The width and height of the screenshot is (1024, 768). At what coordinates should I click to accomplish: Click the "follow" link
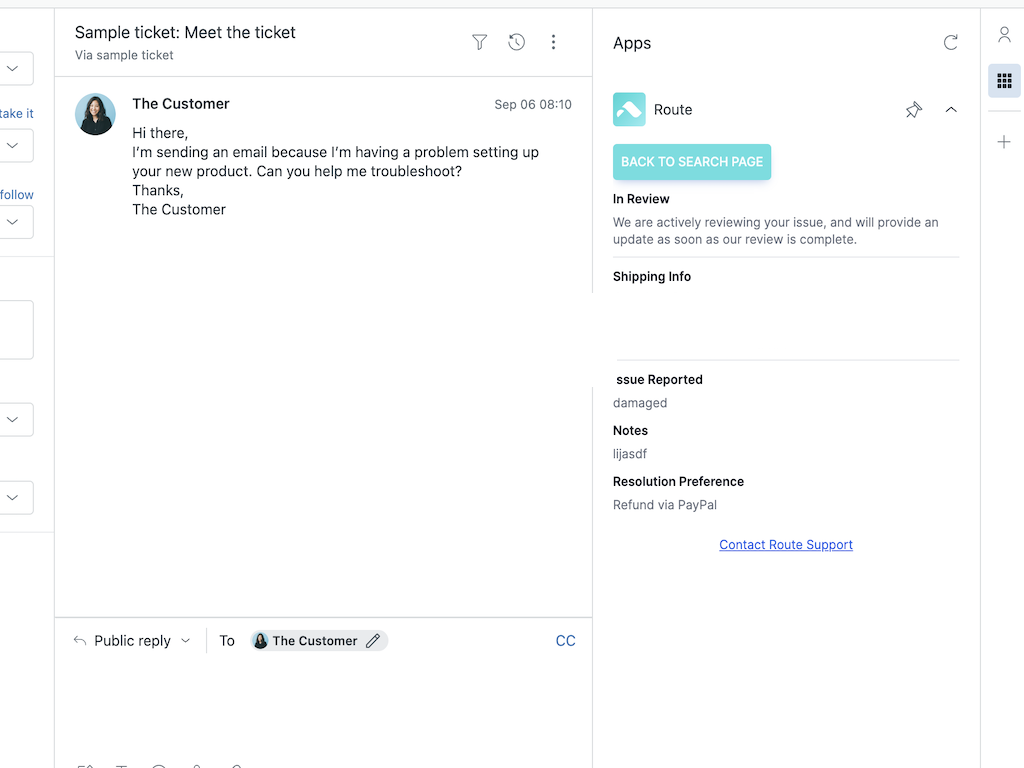click(x=17, y=195)
